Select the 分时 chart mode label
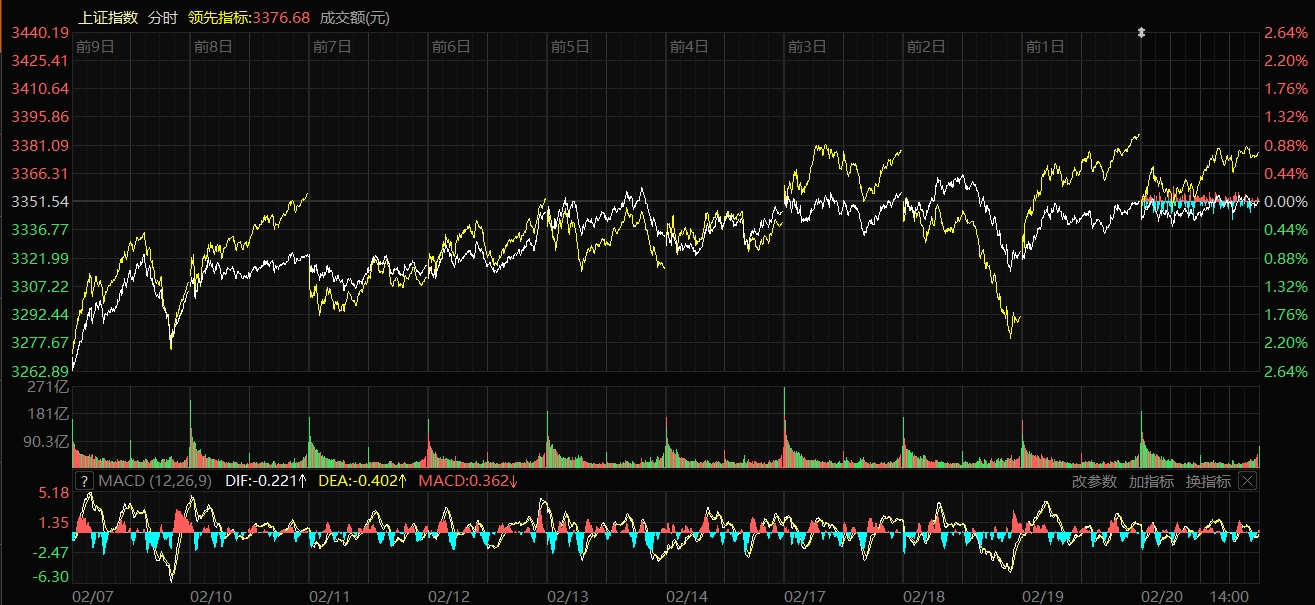This screenshot has height=605, width=1315. point(161,18)
